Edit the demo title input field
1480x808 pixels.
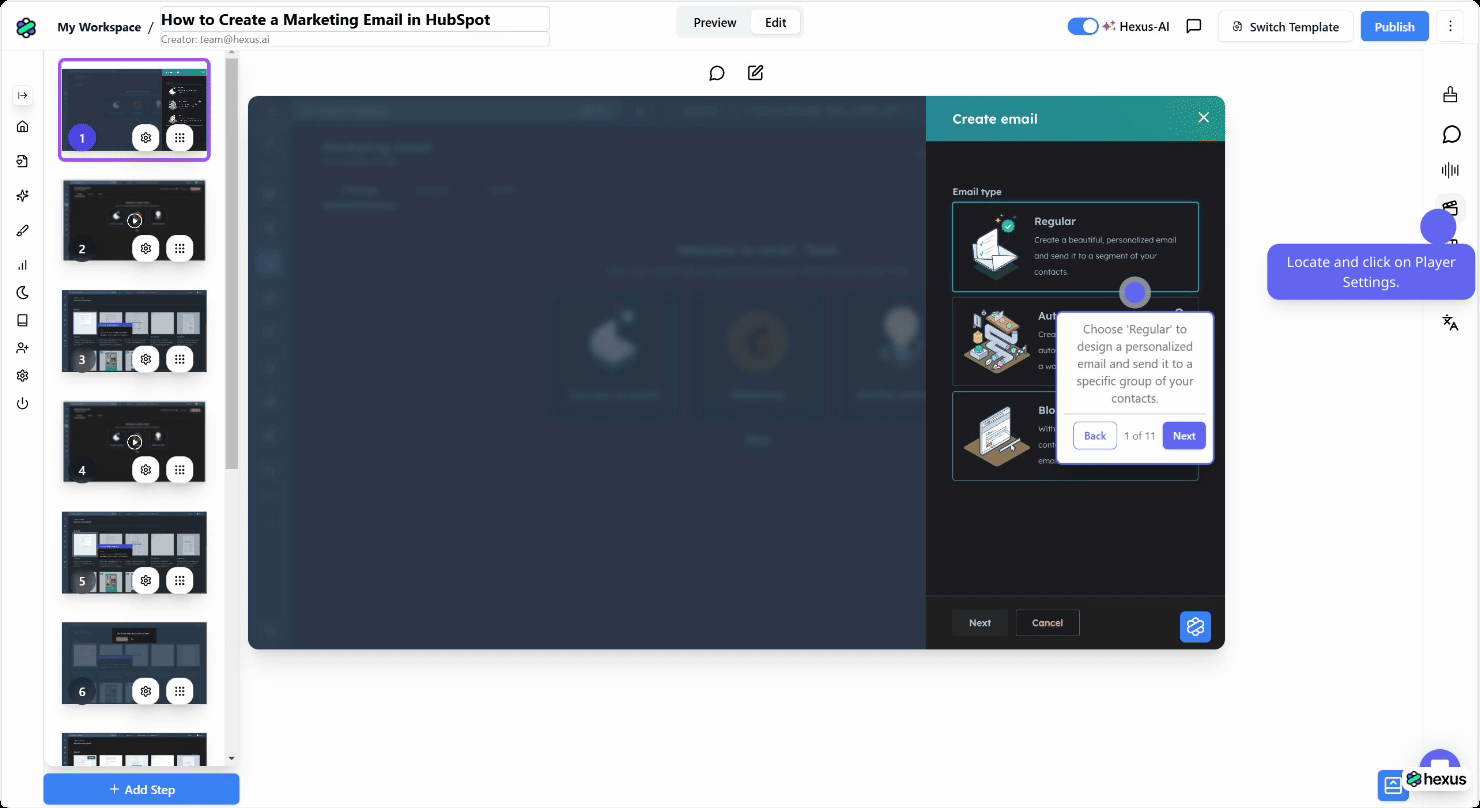[x=354, y=19]
